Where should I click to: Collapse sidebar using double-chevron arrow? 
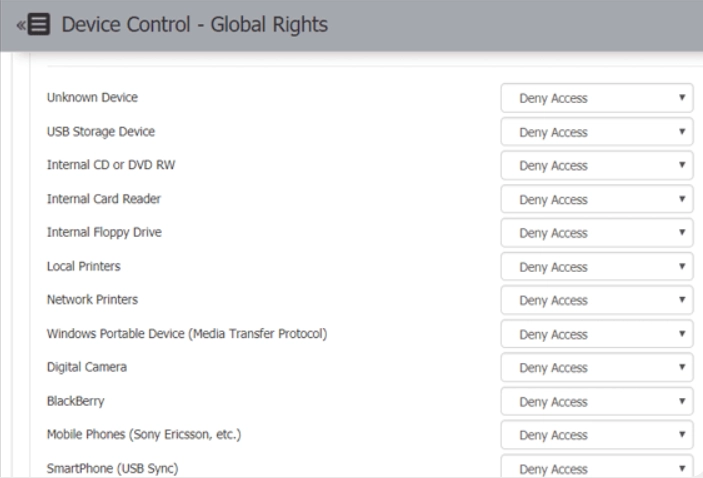point(21,25)
